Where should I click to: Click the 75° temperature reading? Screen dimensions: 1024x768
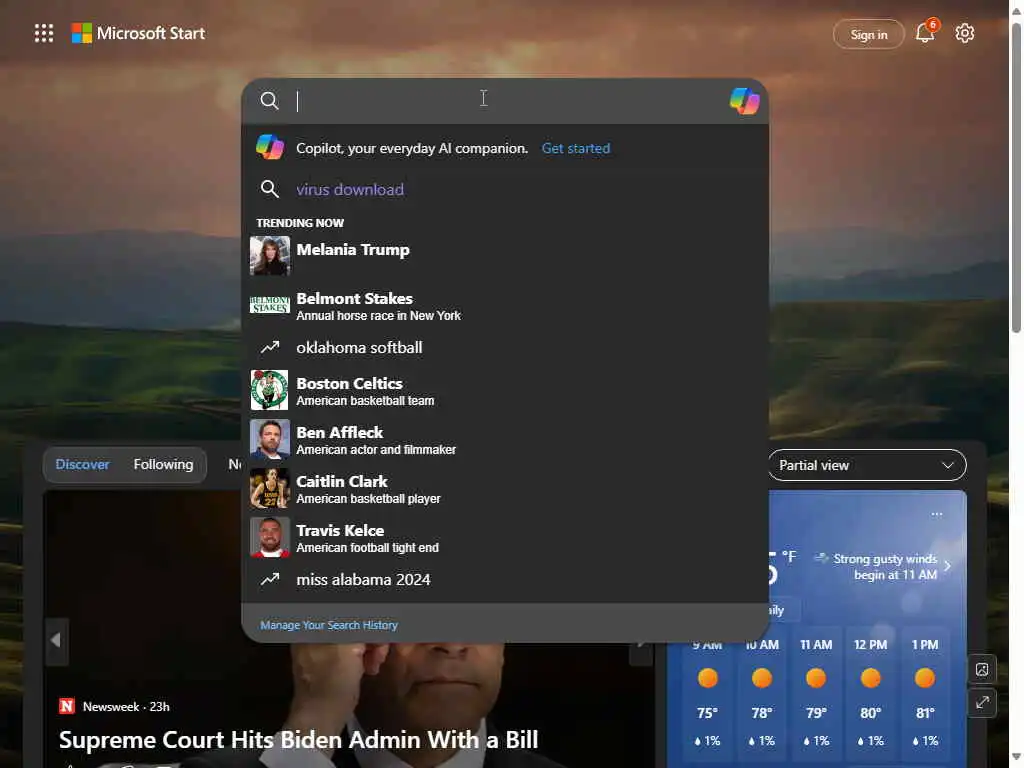[707, 712]
